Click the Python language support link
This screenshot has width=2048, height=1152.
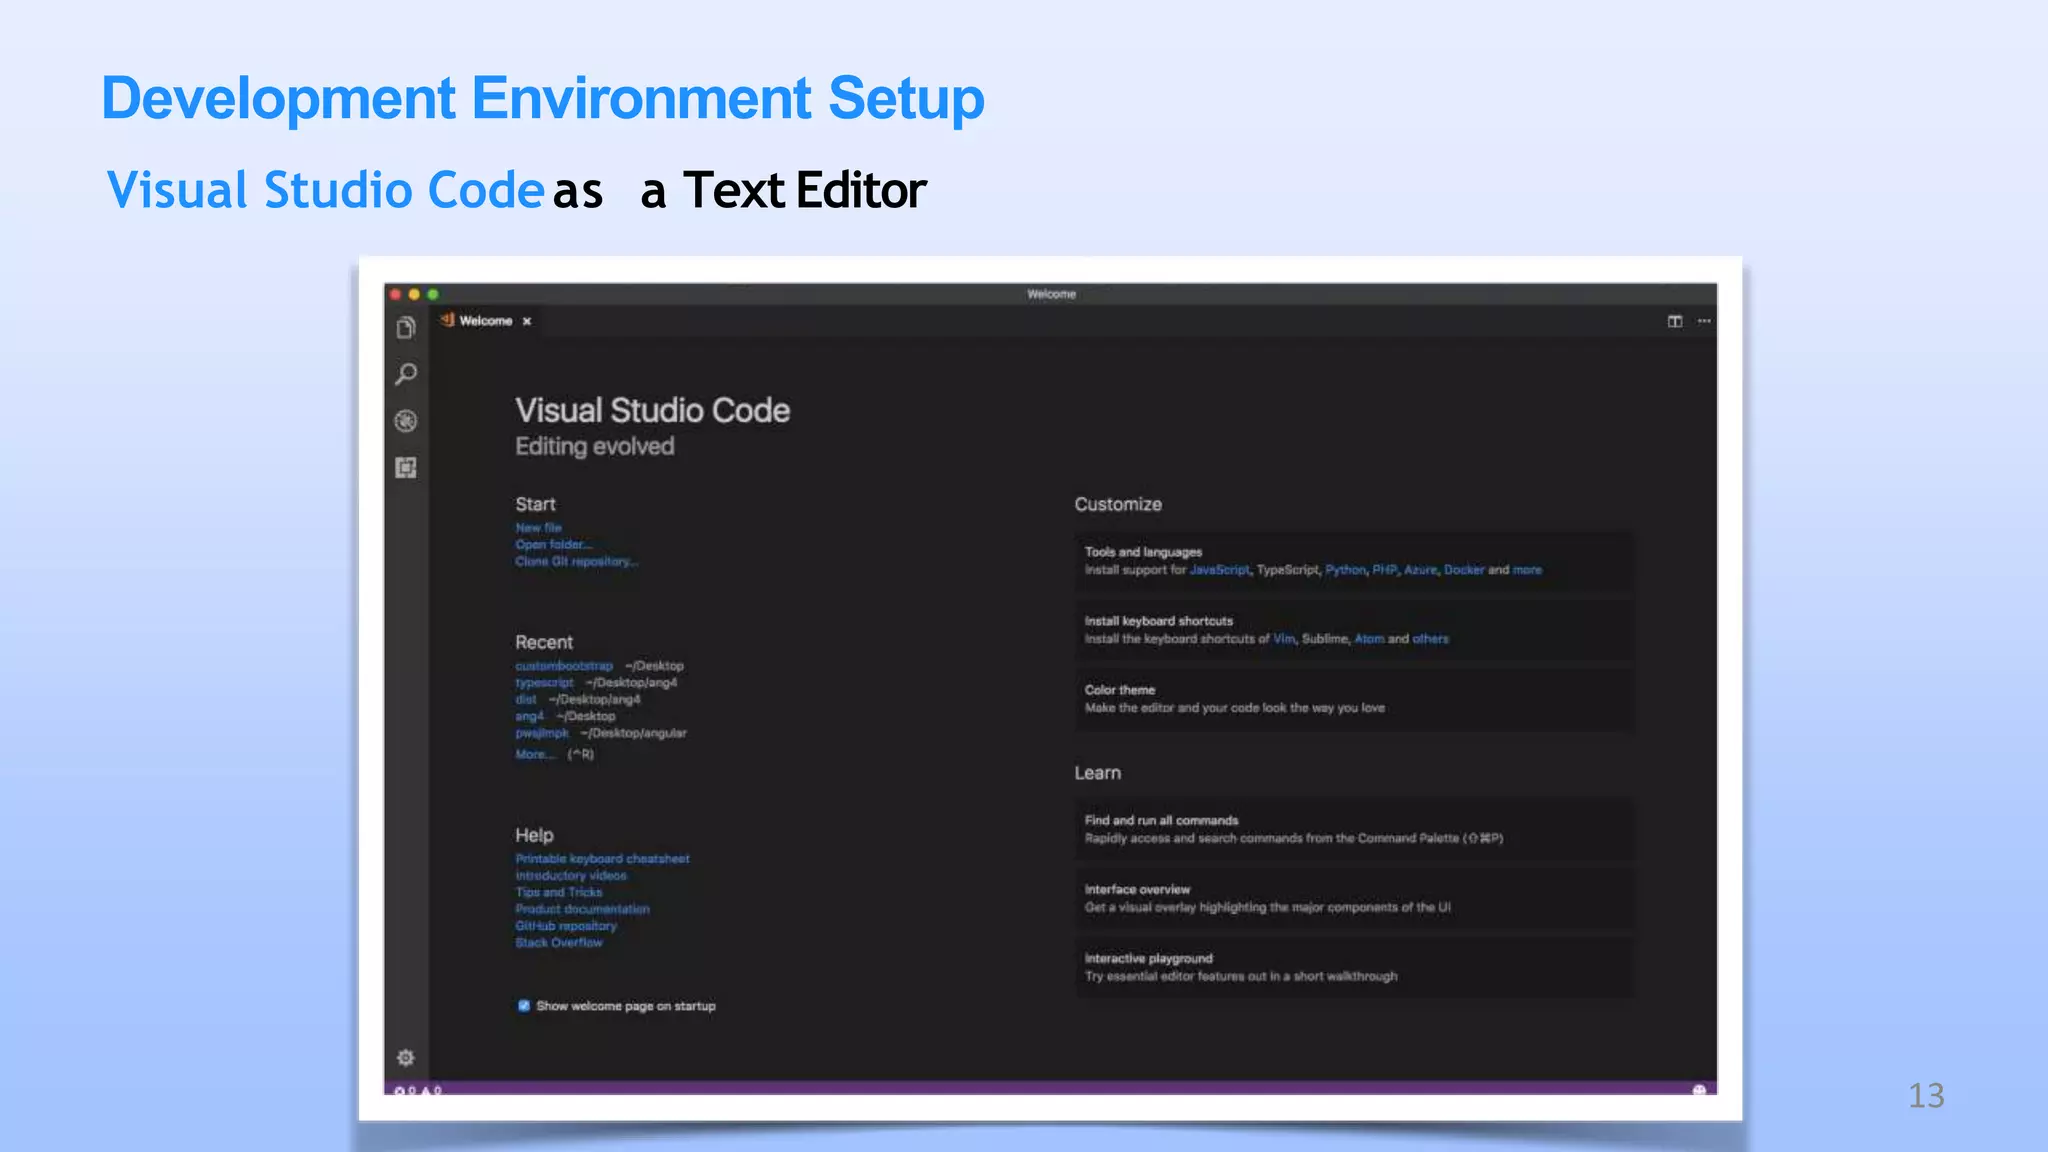[1345, 570]
